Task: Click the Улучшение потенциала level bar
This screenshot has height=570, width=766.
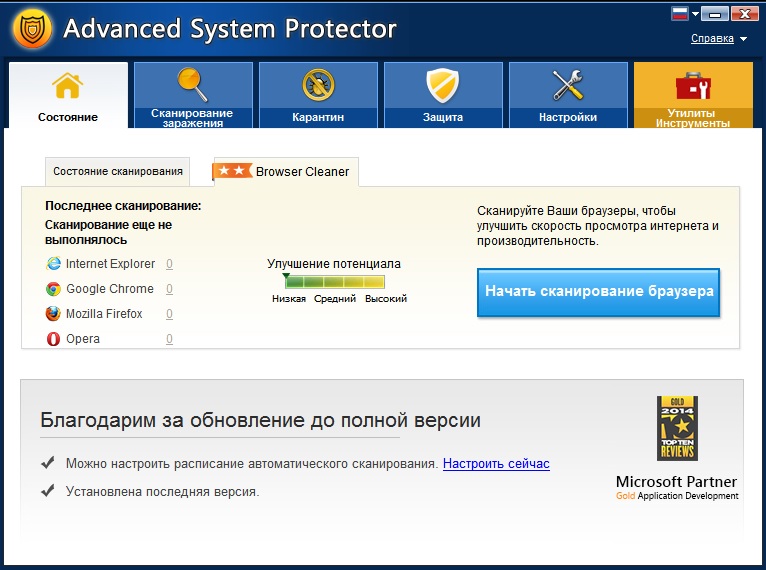Action: click(x=334, y=282)
